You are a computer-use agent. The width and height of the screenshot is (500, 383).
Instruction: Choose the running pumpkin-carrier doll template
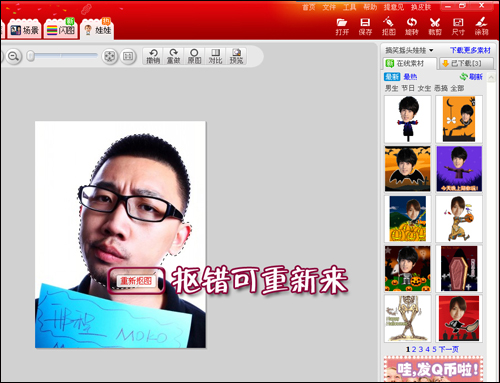(459, 219)
